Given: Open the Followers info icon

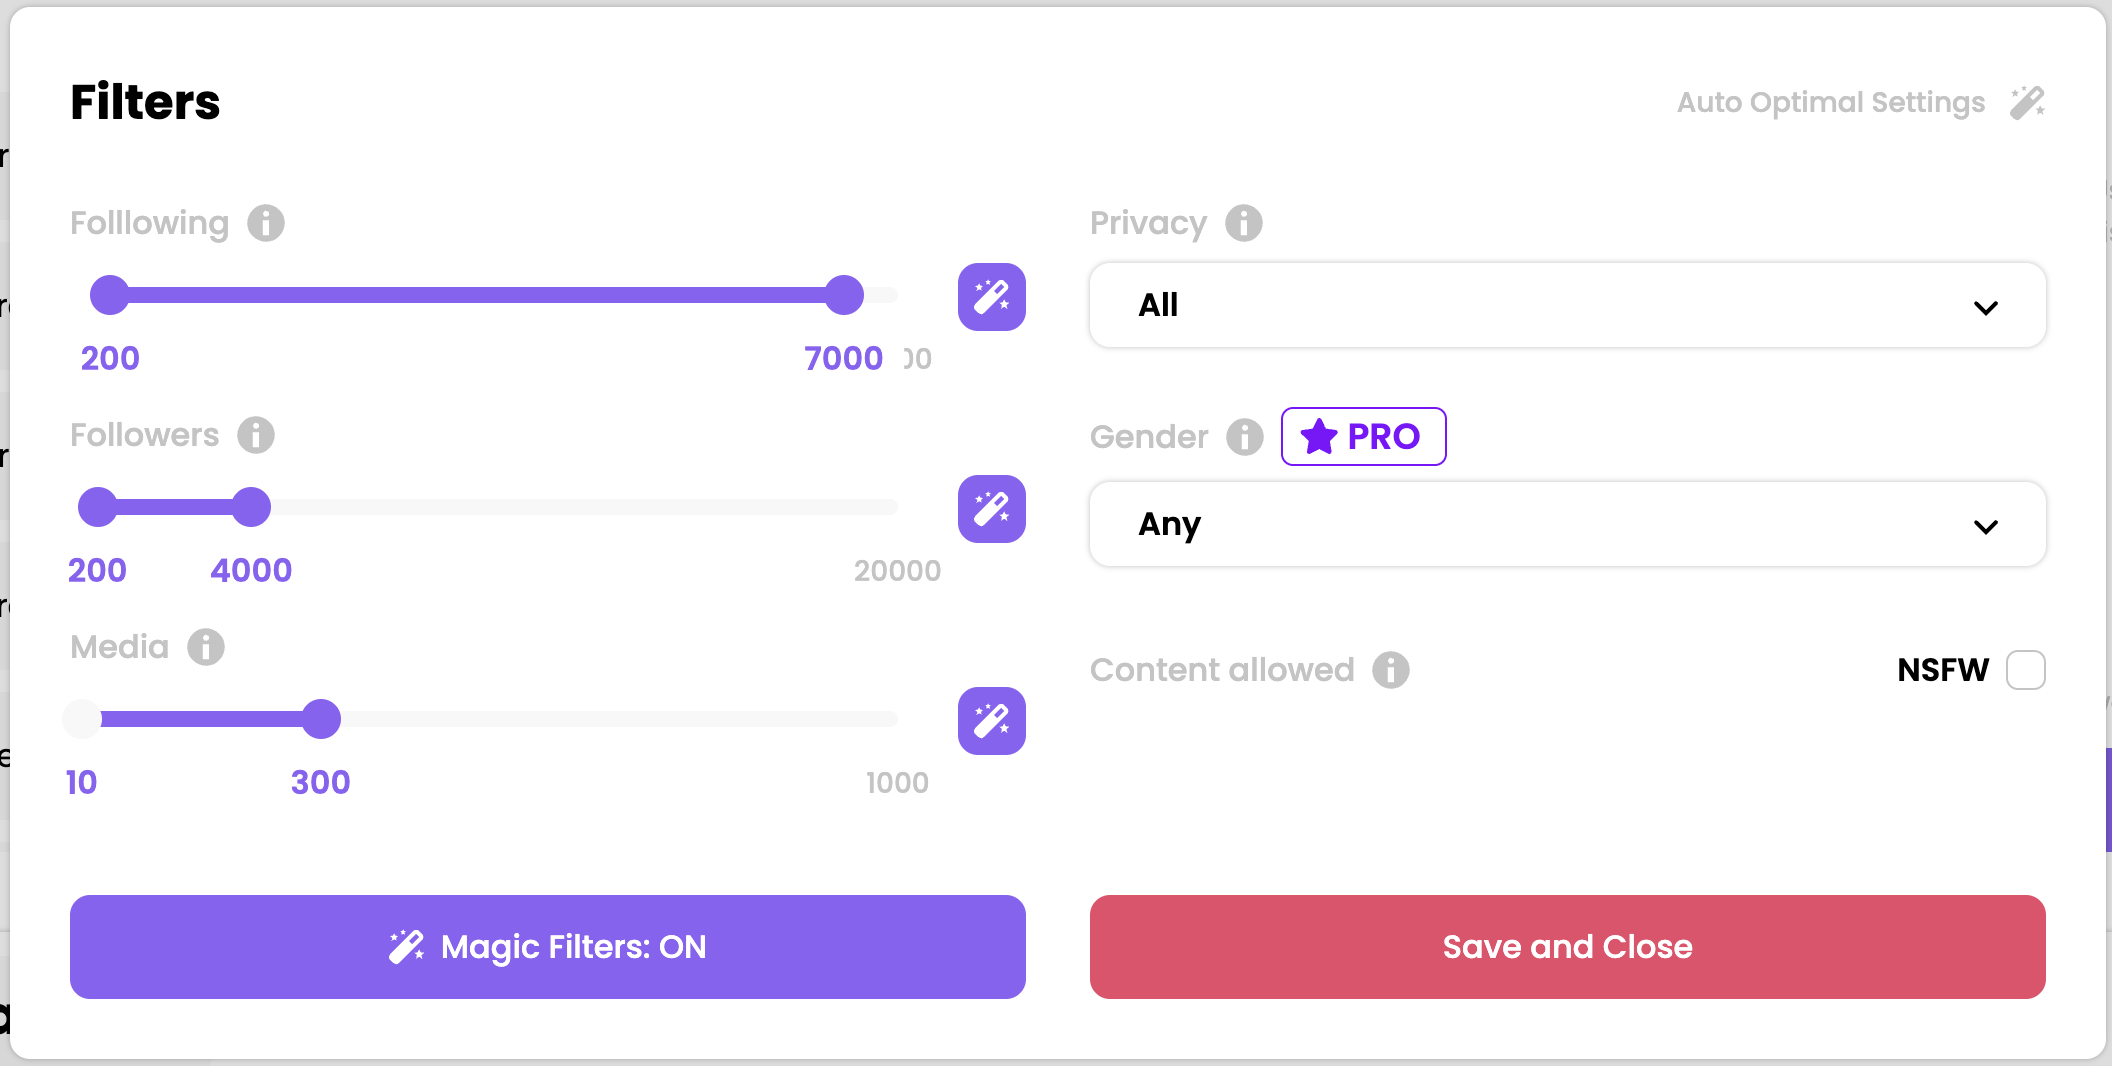Looking at the screenshot, I should pyautogui.click(x=256, y=435).
